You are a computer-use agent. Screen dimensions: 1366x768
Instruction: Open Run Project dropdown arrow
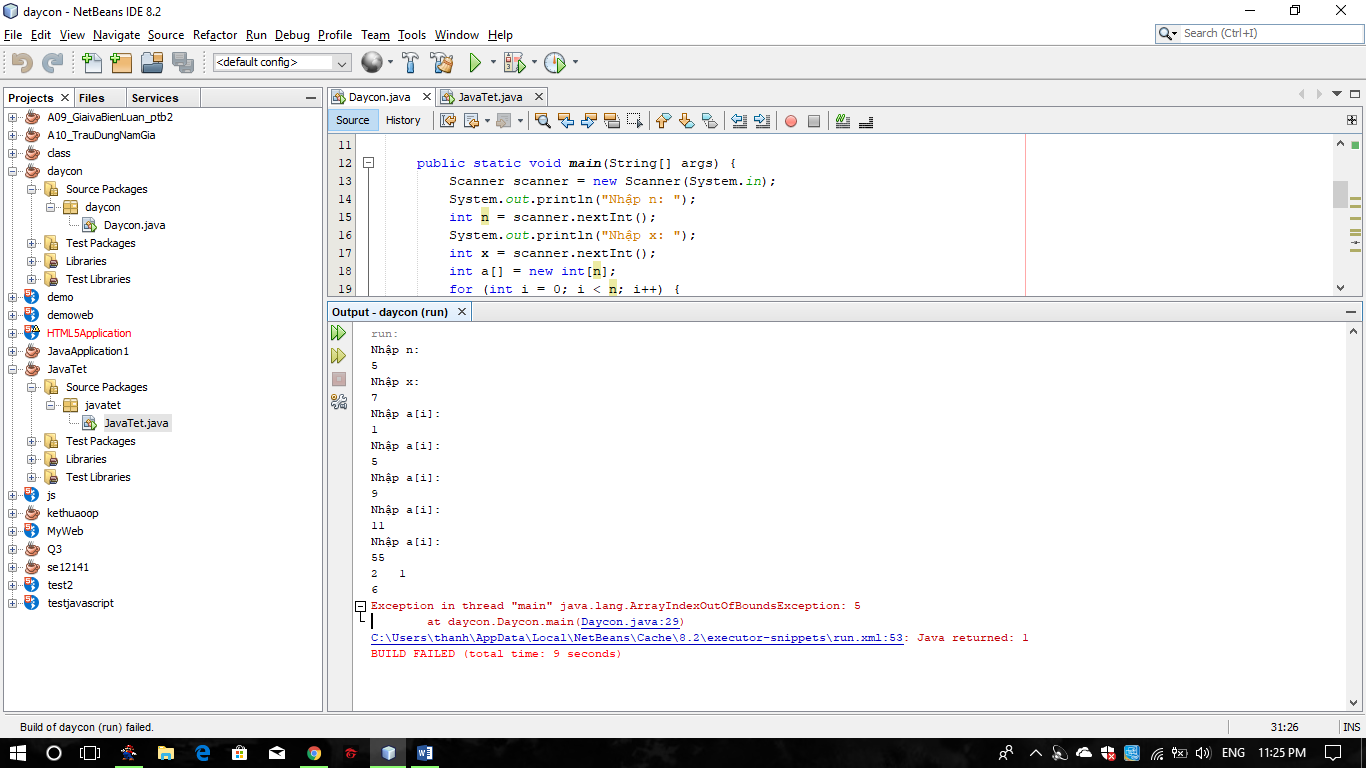[x=493, y=63]
